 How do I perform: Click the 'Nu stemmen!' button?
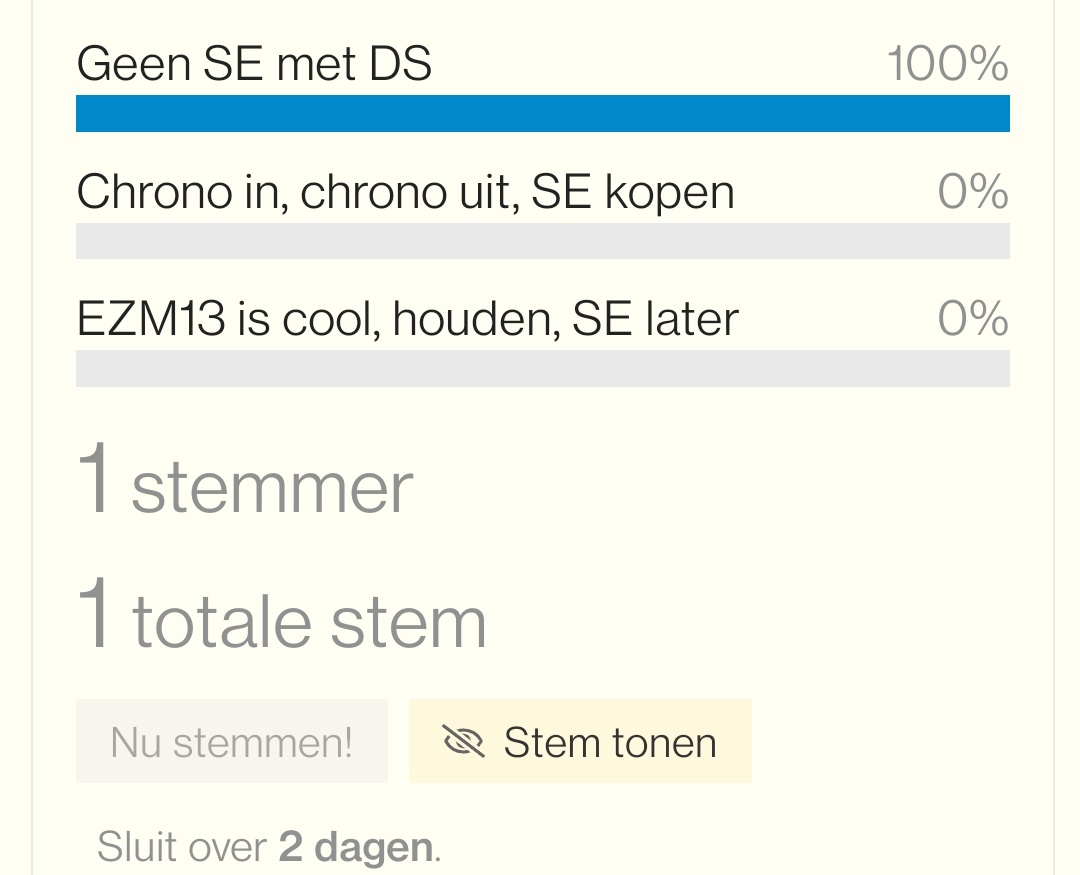pyautogui.click(x=231, y=741)
